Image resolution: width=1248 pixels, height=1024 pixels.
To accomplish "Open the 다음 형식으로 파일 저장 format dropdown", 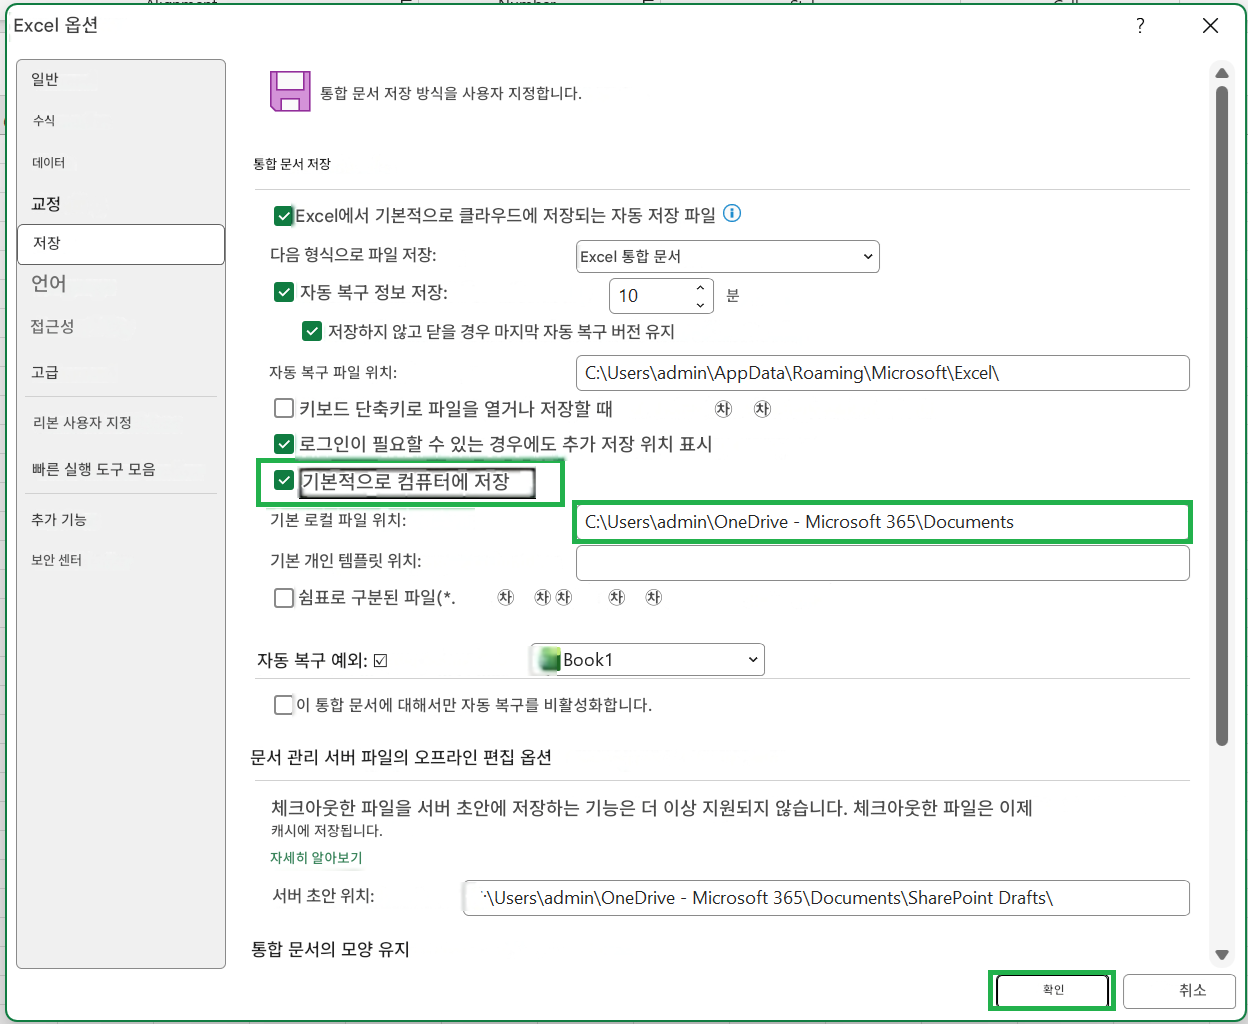I will pyautogui.click(x=728, y=256).
